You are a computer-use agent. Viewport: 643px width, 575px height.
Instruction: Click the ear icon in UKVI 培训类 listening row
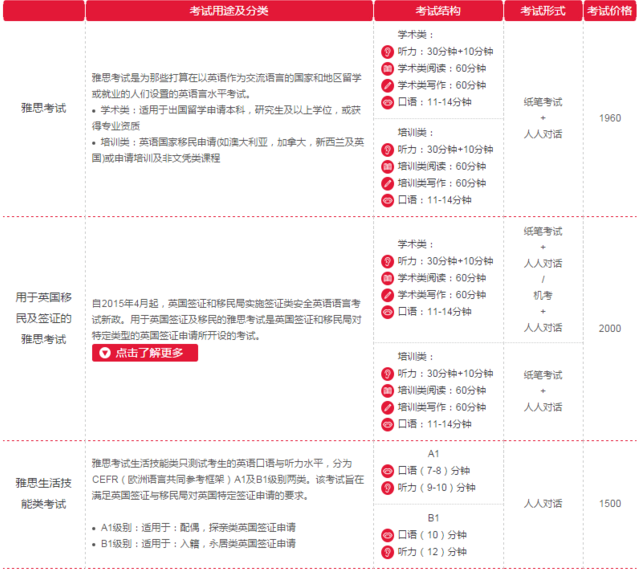[x=387, y=374]
